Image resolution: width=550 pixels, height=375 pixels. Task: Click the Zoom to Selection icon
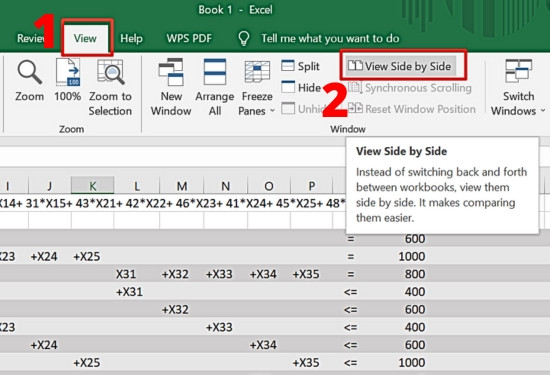pos(111,72)
